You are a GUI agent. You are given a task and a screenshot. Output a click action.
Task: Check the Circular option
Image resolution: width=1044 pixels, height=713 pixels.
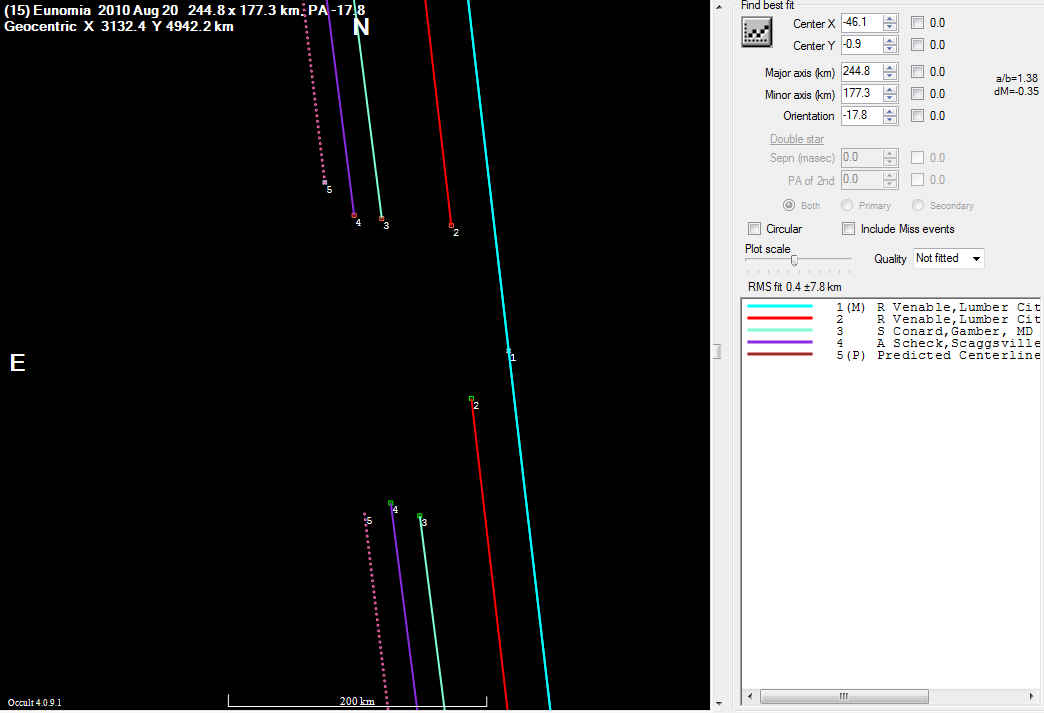coord(754,228)
